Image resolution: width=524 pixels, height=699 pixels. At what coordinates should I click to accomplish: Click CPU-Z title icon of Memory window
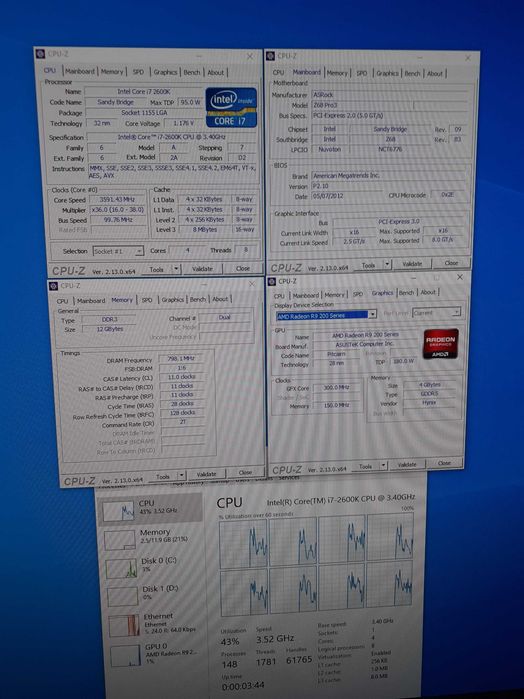pos(53,286)
